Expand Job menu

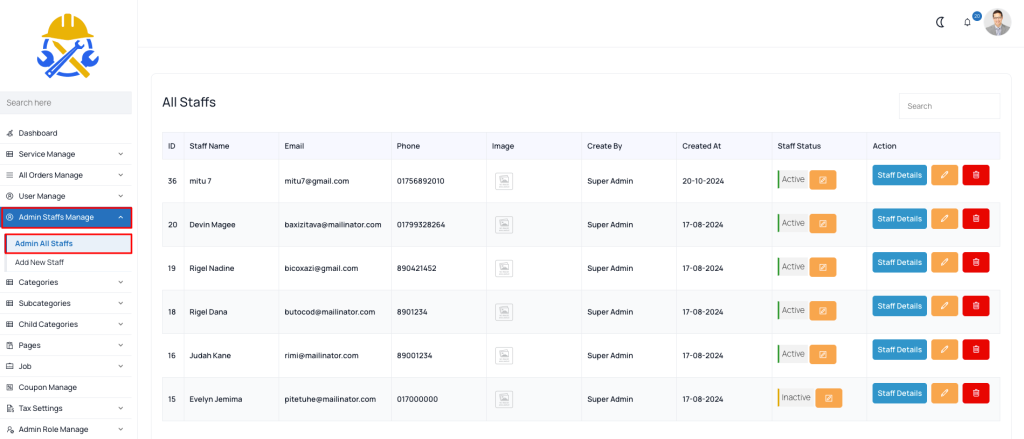tap(66, 366)
